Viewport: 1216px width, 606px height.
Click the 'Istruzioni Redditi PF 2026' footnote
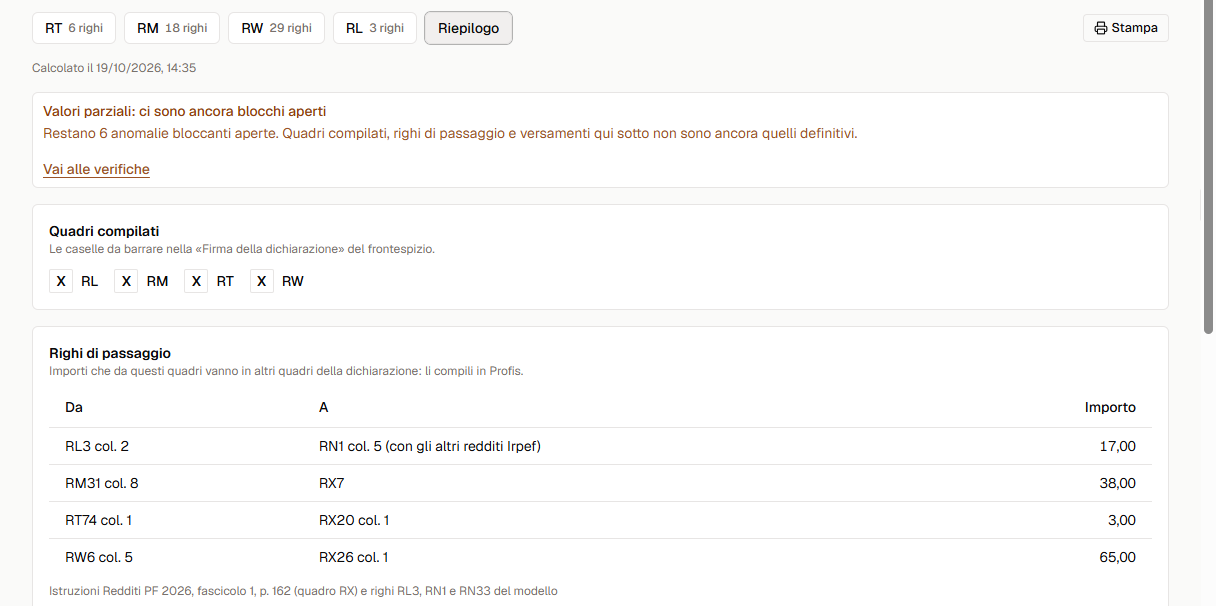303,591
